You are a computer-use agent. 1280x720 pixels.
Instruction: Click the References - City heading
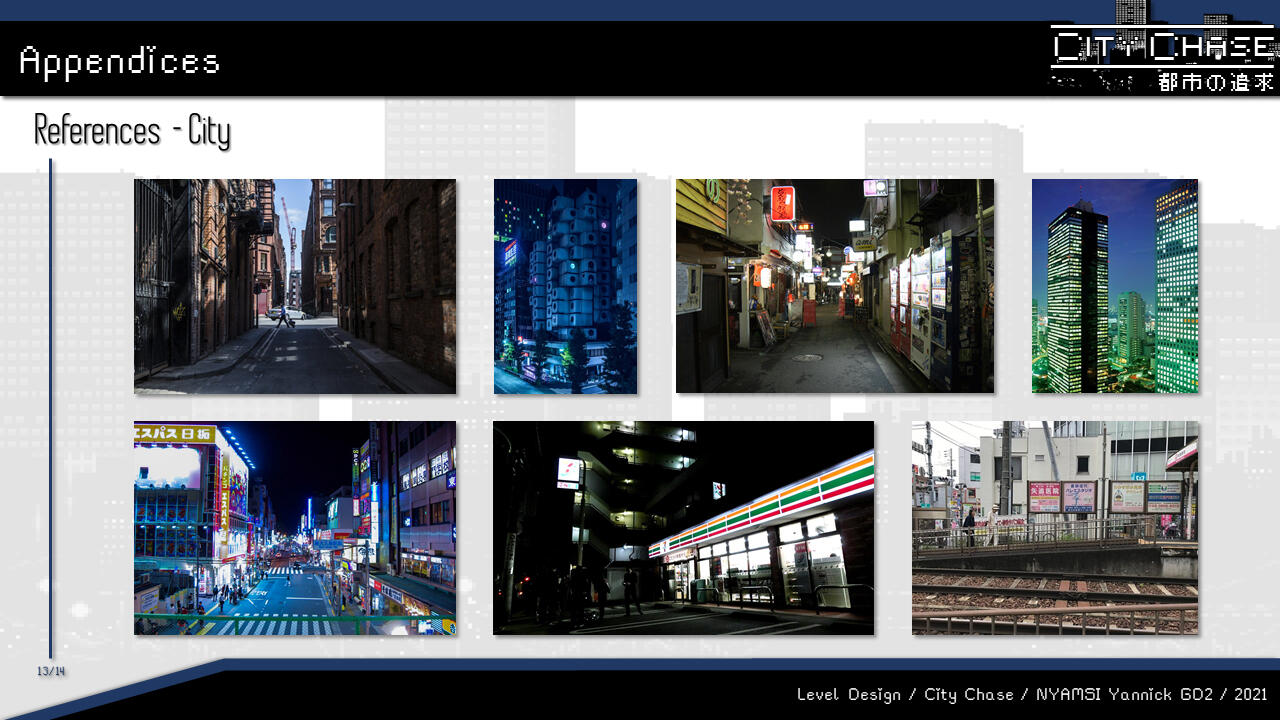click(x=132, y=131)
